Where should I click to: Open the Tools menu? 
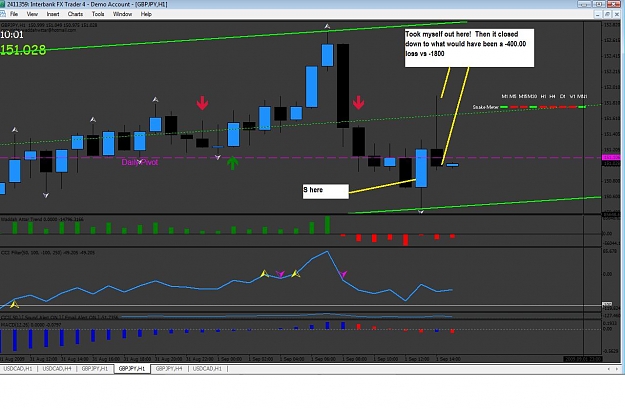(98, 14)
